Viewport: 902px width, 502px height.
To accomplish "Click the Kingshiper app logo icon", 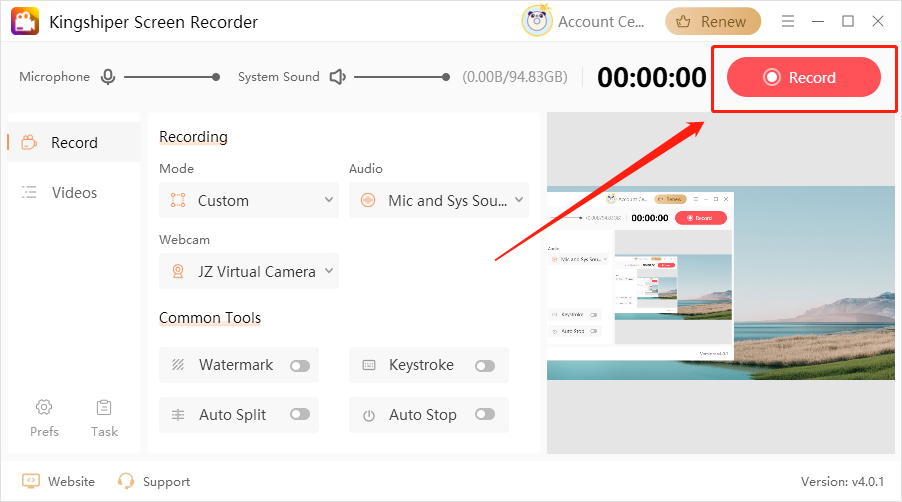I will [x=25, y=21].
